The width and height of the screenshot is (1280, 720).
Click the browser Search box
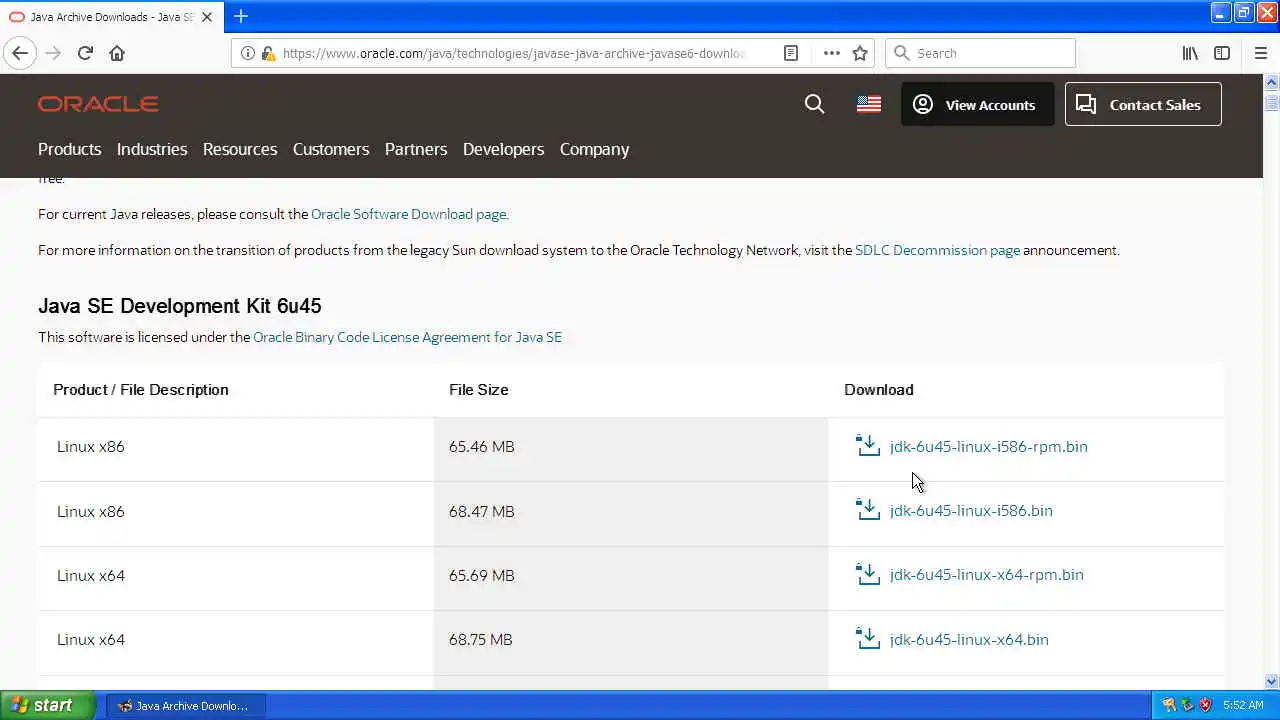click(980, 53)
